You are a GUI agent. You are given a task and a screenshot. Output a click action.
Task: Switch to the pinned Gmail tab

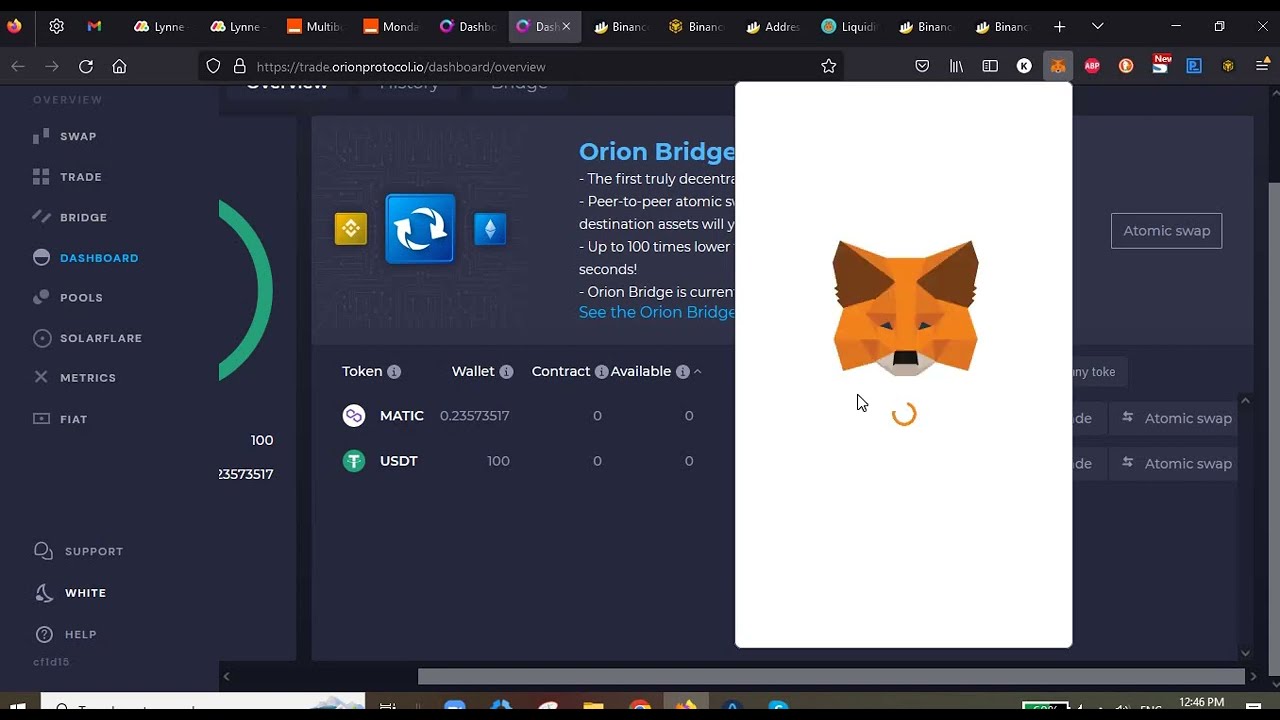(x=94, y=26)
